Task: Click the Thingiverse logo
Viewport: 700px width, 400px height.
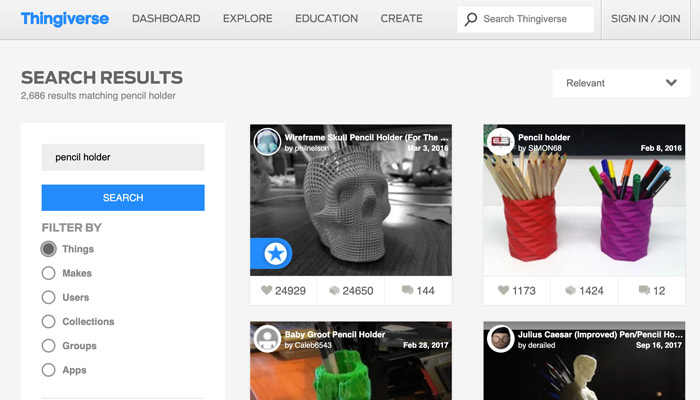Action: [x=66, y=18]
